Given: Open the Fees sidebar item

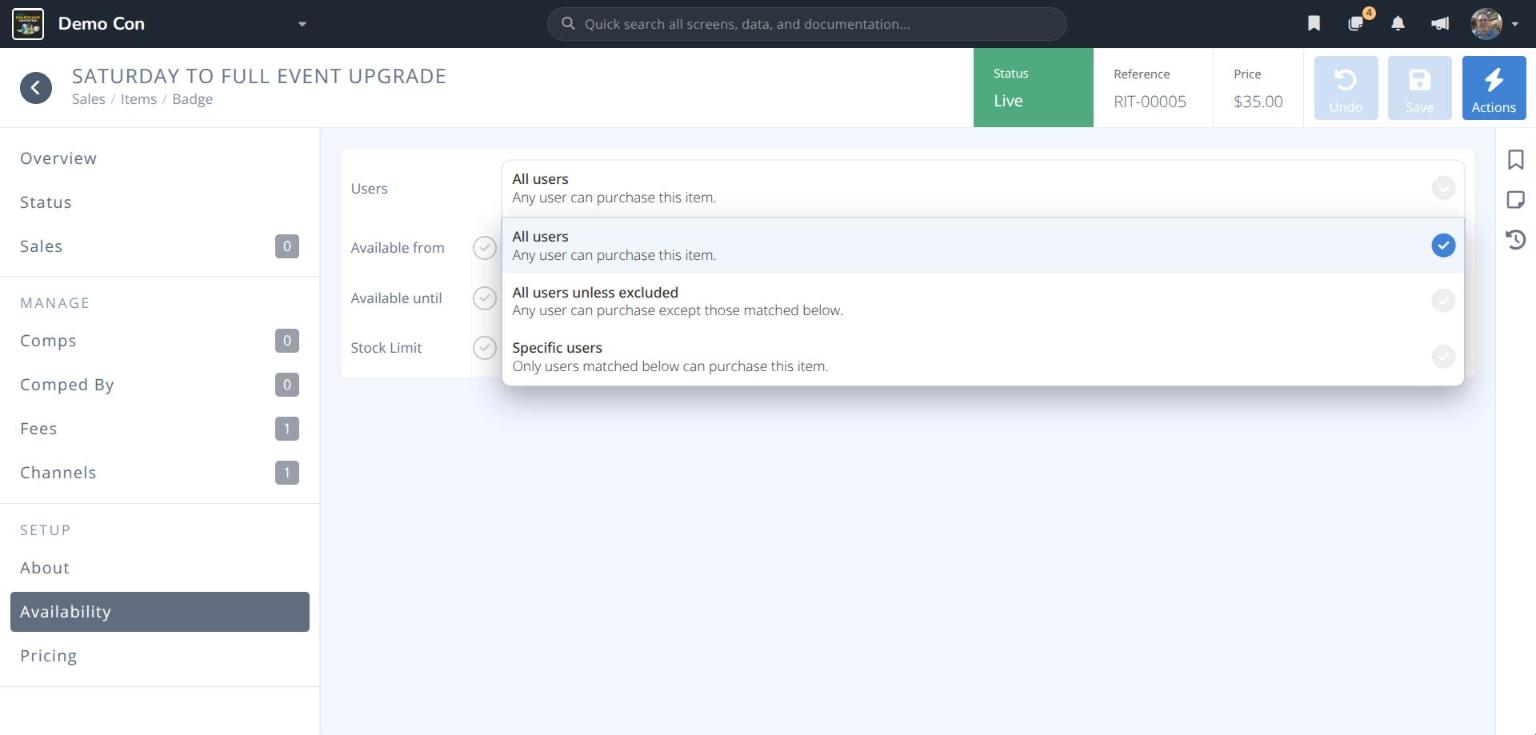Looking at the screenshot, I should click(160, 429).
